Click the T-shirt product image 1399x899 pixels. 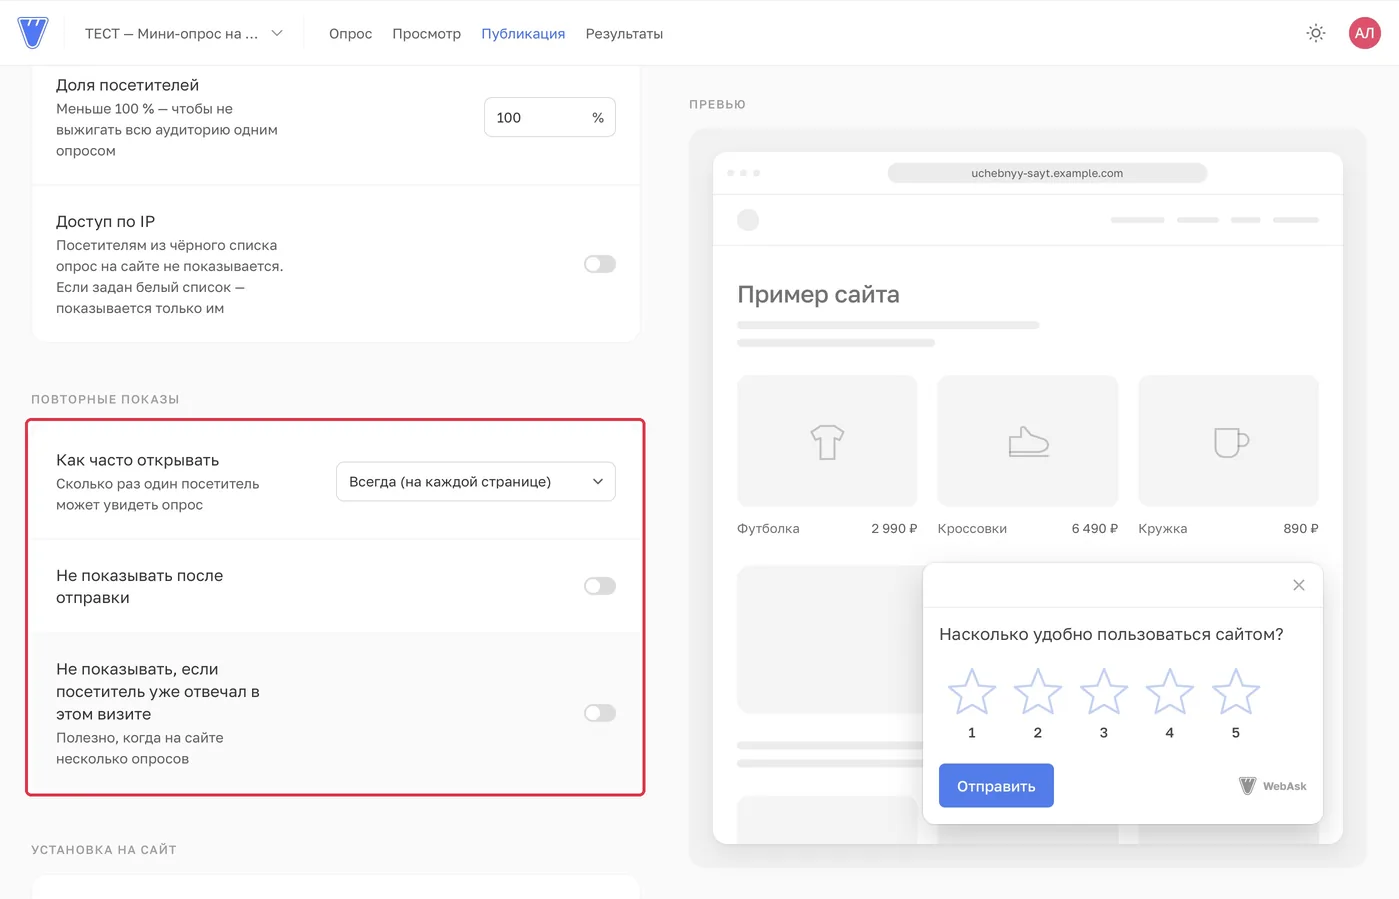pyautogui.click(x=827, y=441)
